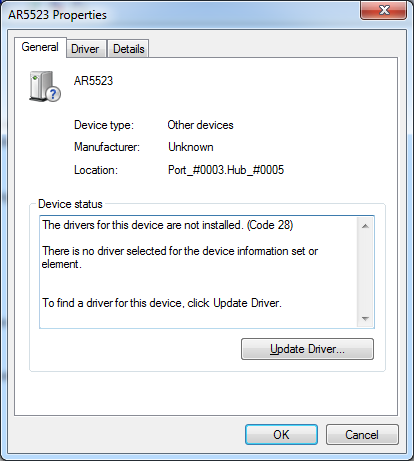414x461 pixels.
Task: Click 'To find a driver' instruction line
Action: coord(162,303)
